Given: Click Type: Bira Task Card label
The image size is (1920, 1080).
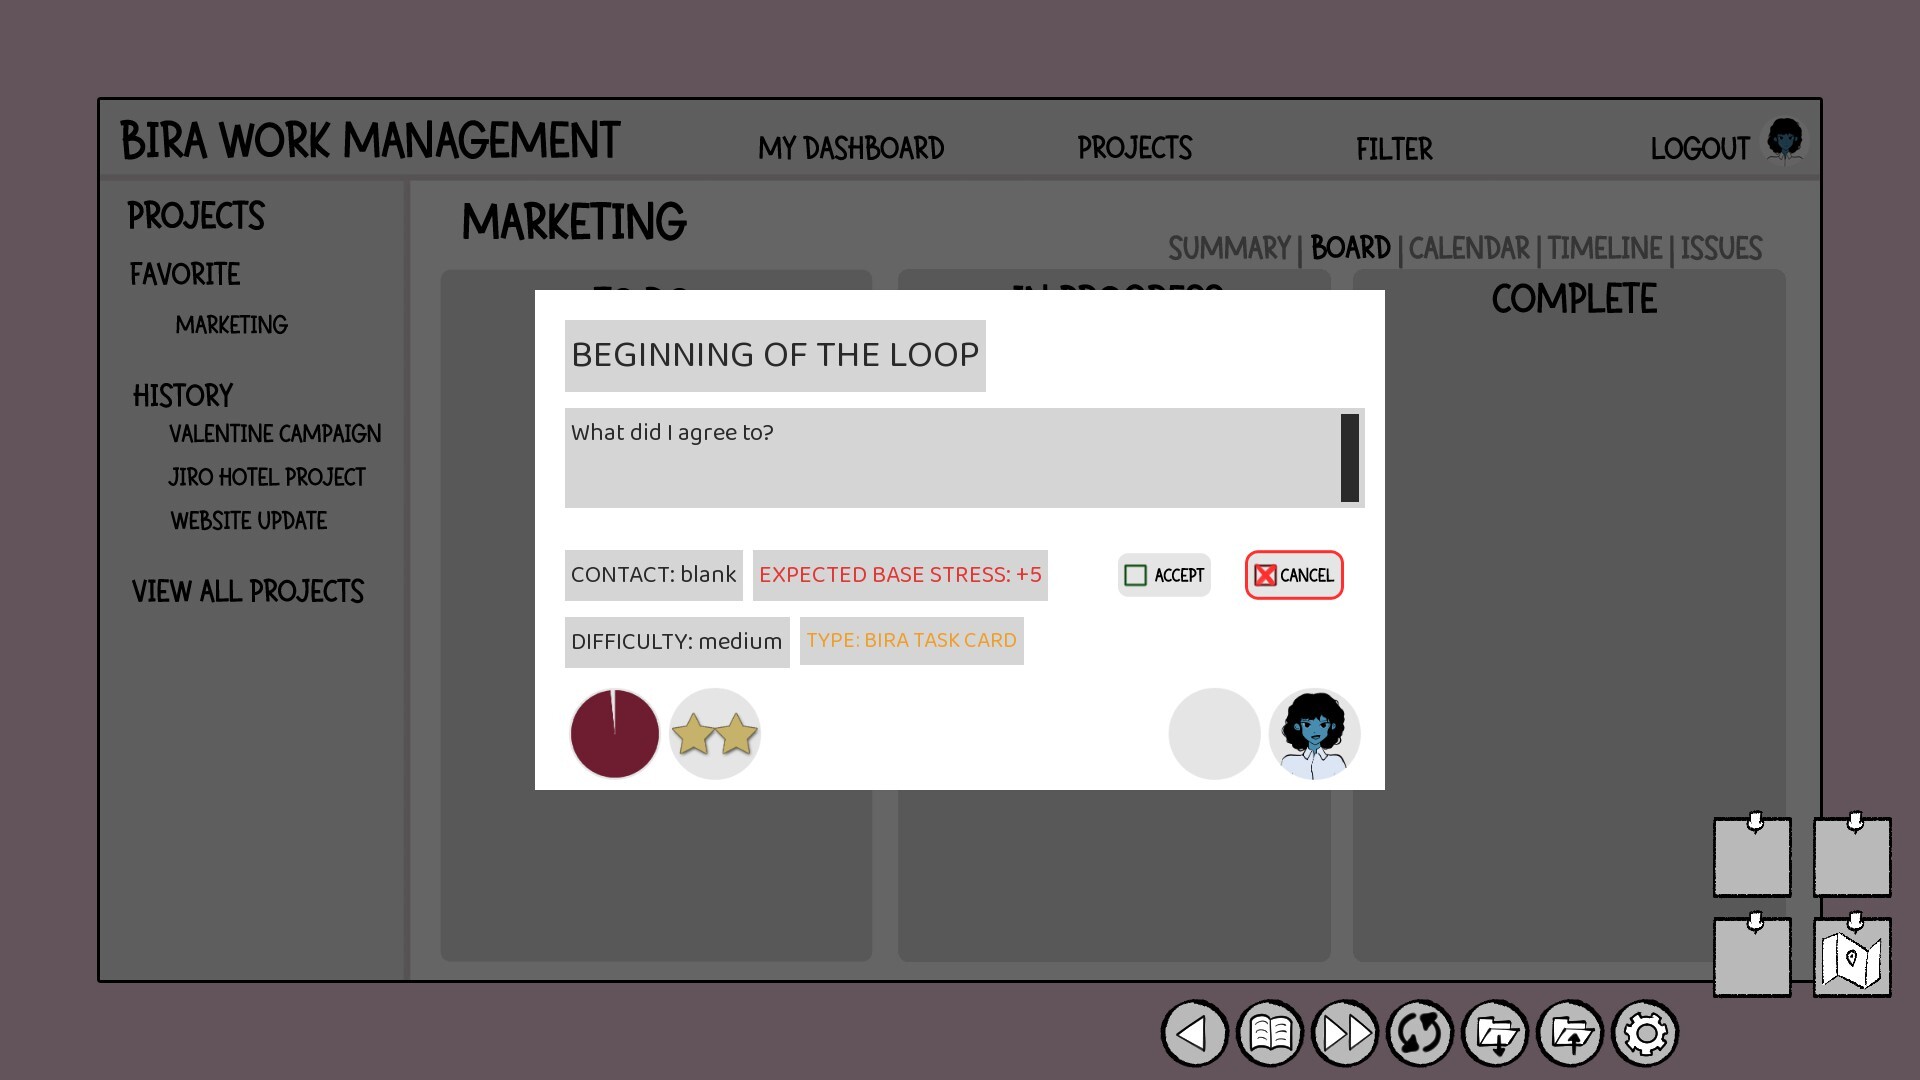Looking at the screenshot, I should (911, 641).
